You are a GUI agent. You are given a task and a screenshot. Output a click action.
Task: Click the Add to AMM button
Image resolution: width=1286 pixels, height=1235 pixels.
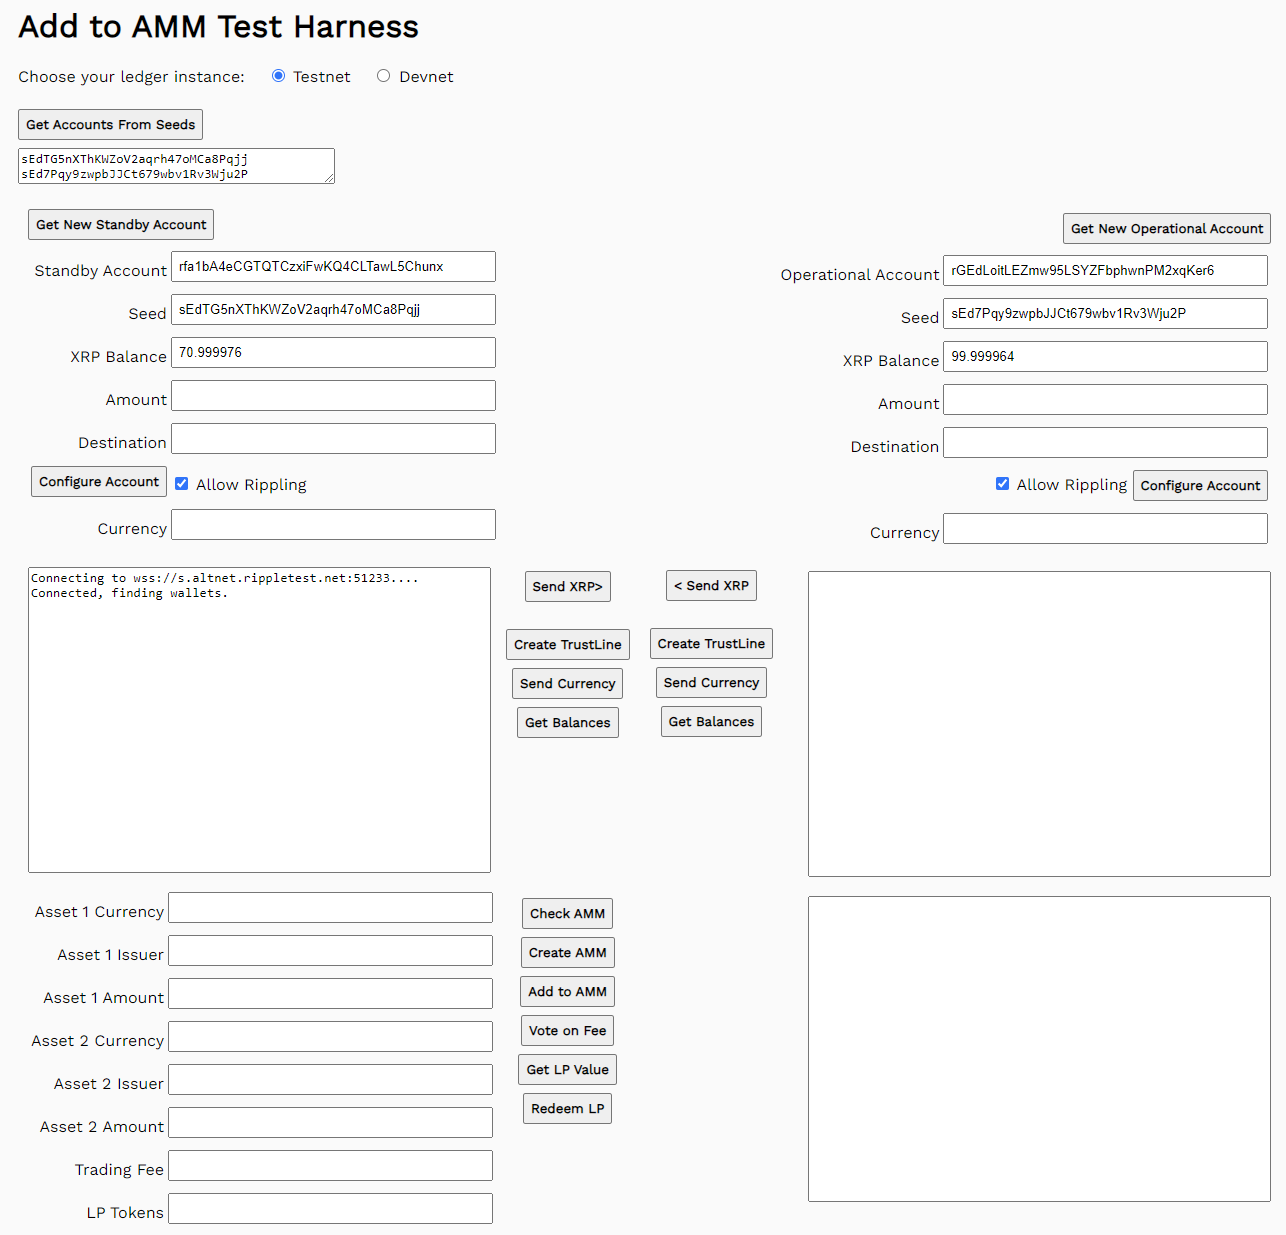point(567,991)
